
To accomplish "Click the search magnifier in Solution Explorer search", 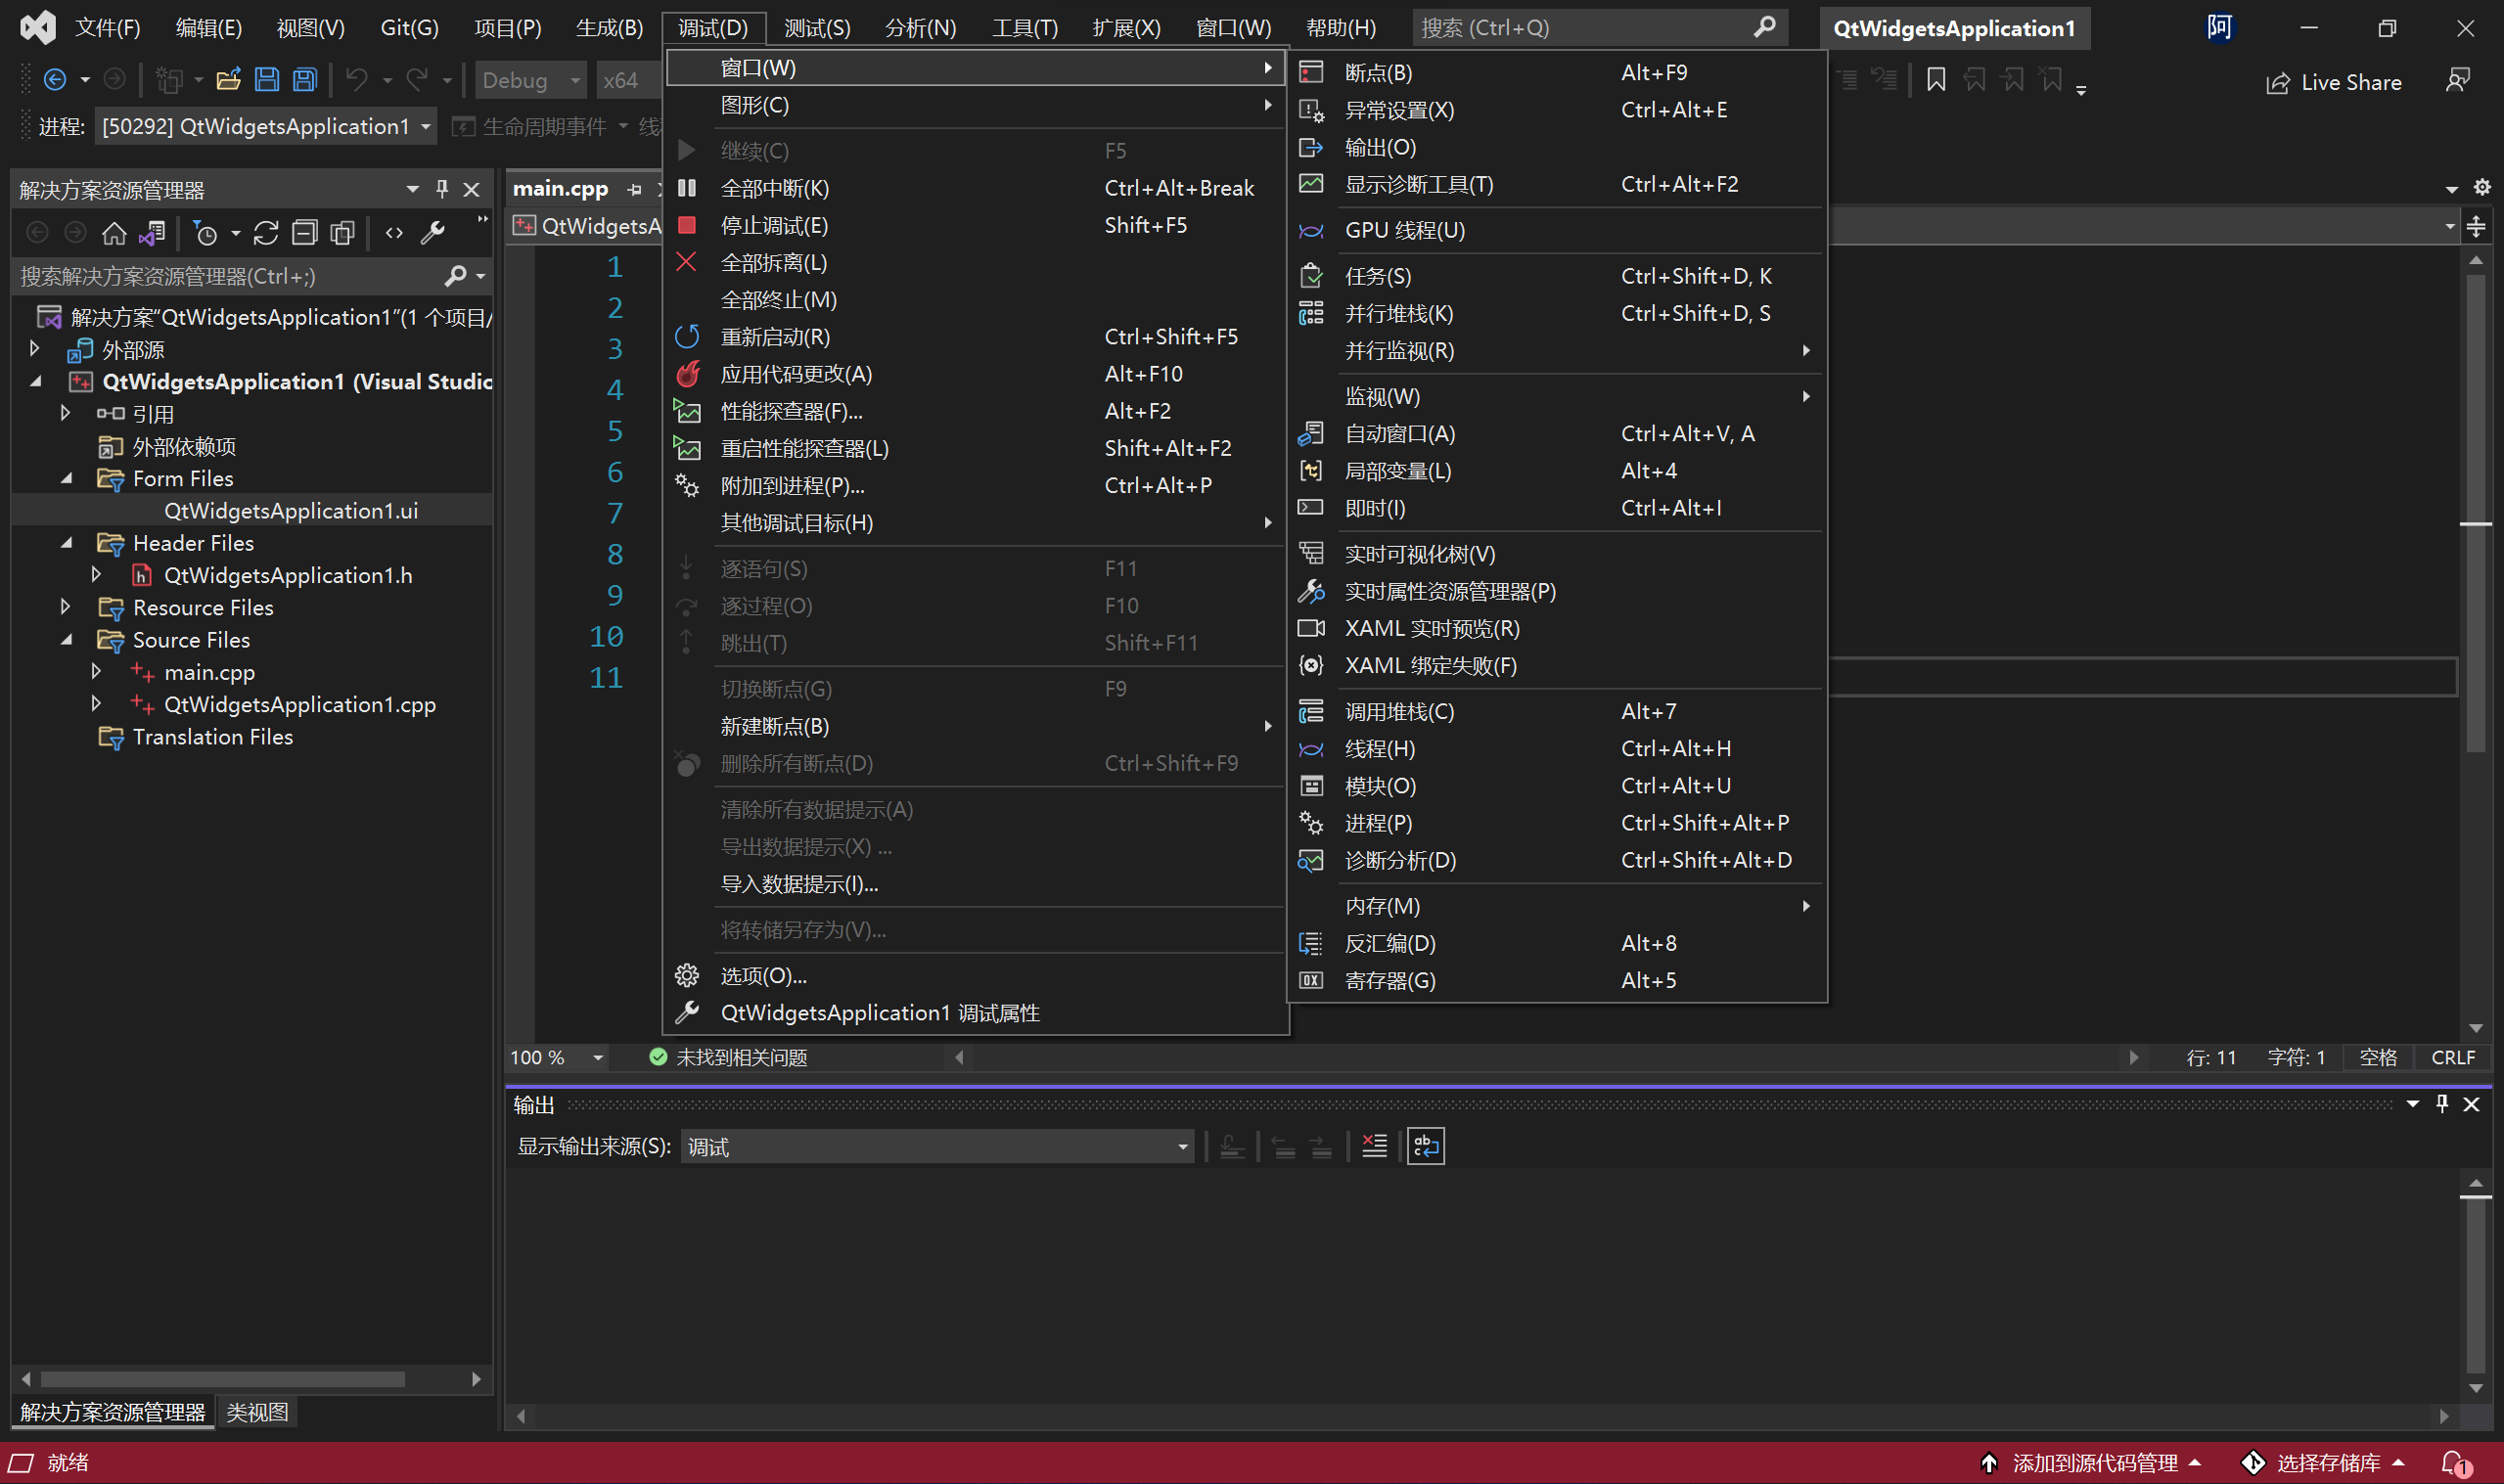I will click(x=455, y=275).
